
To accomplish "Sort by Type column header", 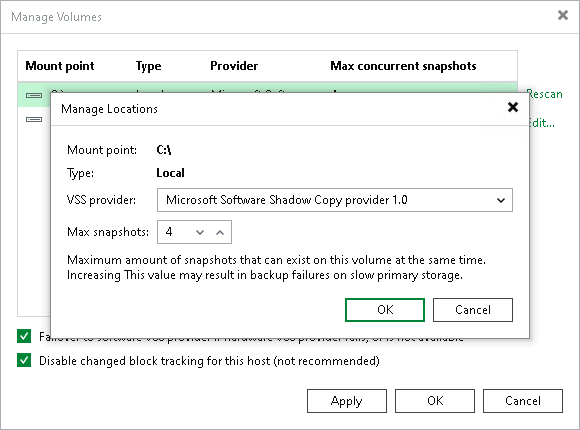I will click(x=148, y=66).
